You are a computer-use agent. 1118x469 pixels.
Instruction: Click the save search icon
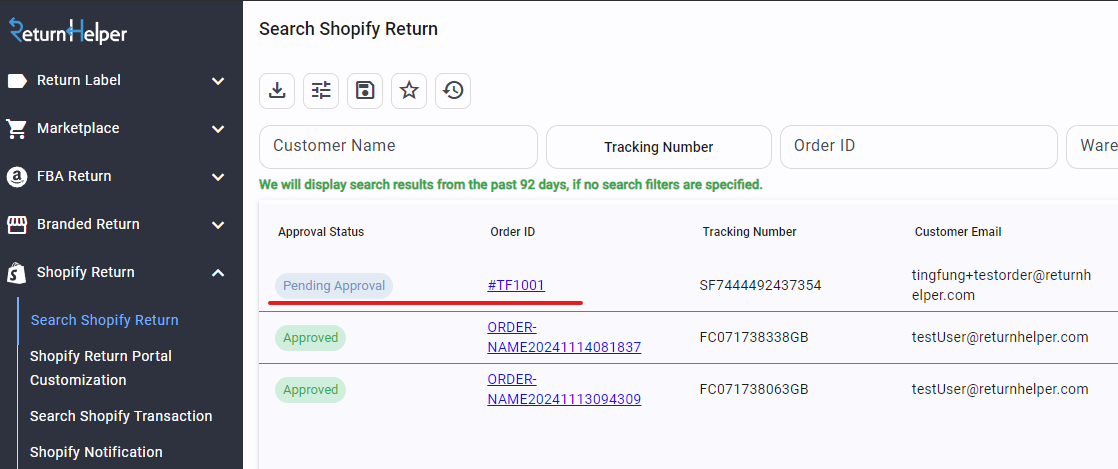(365, 91)
